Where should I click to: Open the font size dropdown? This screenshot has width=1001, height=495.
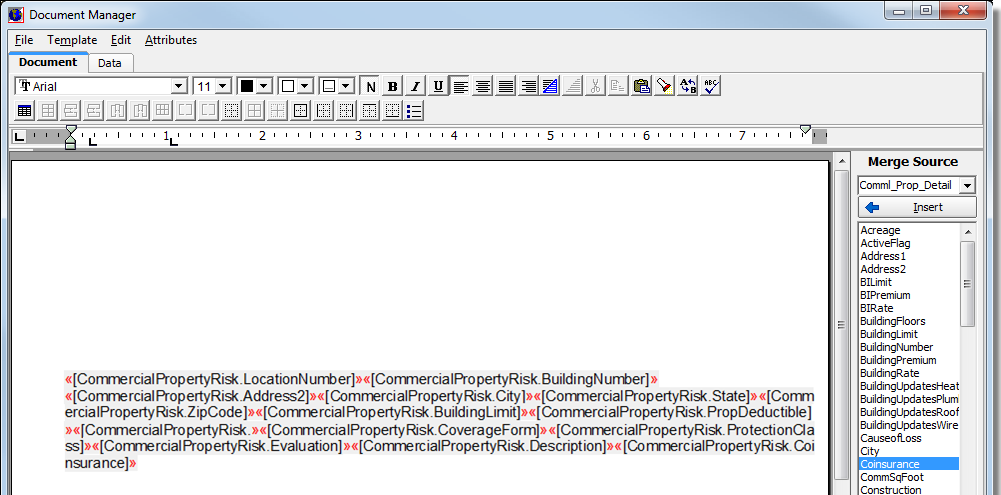point(222,87)
